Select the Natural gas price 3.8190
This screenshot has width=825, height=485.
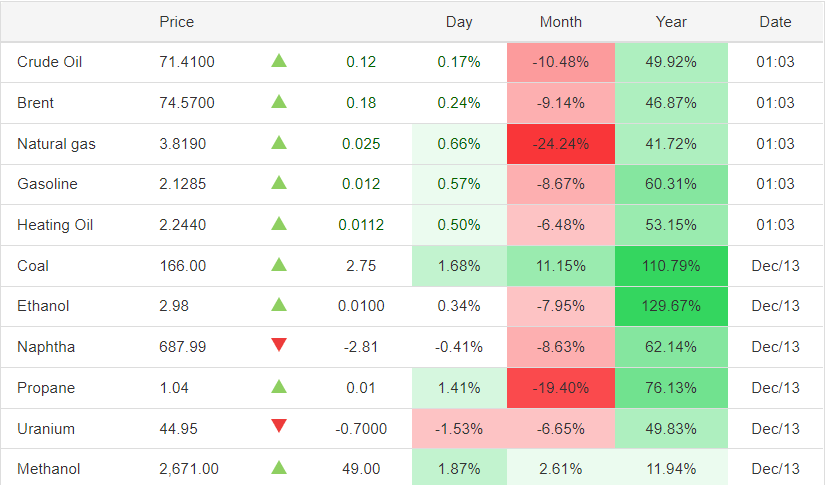tap(183, 144)
